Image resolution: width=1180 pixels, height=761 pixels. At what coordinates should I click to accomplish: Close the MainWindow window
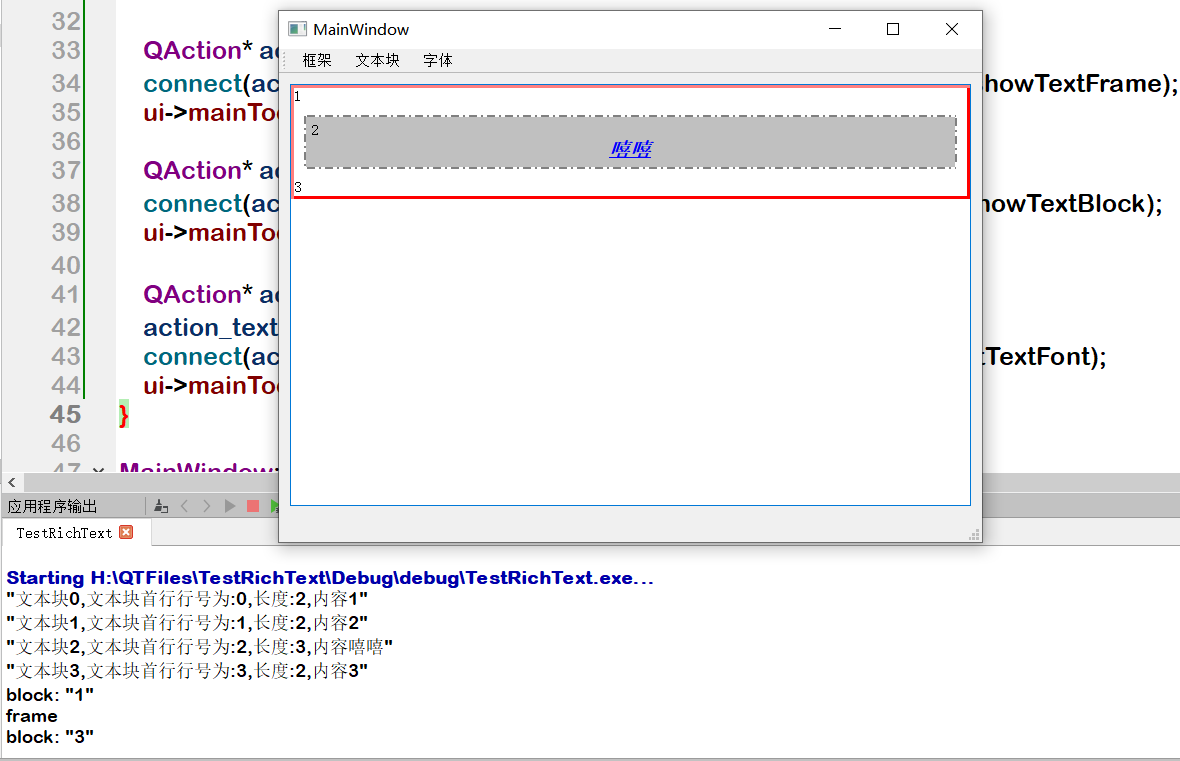click(x=952, y=29)
